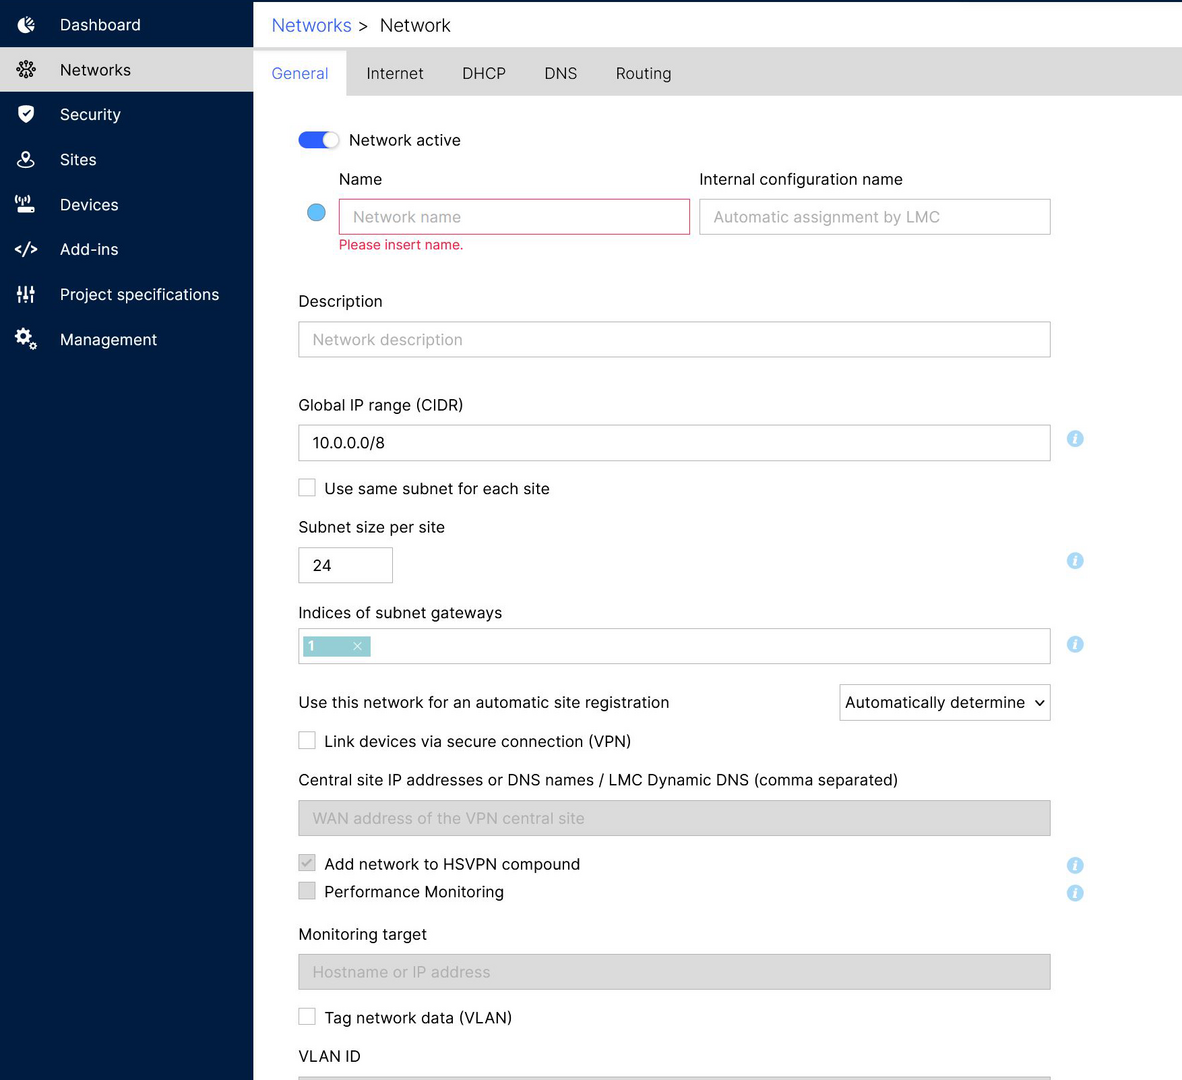Viewport: 1182px width, 1080px height.
Task: Open the Management gears icon
Action: [26, 339]
